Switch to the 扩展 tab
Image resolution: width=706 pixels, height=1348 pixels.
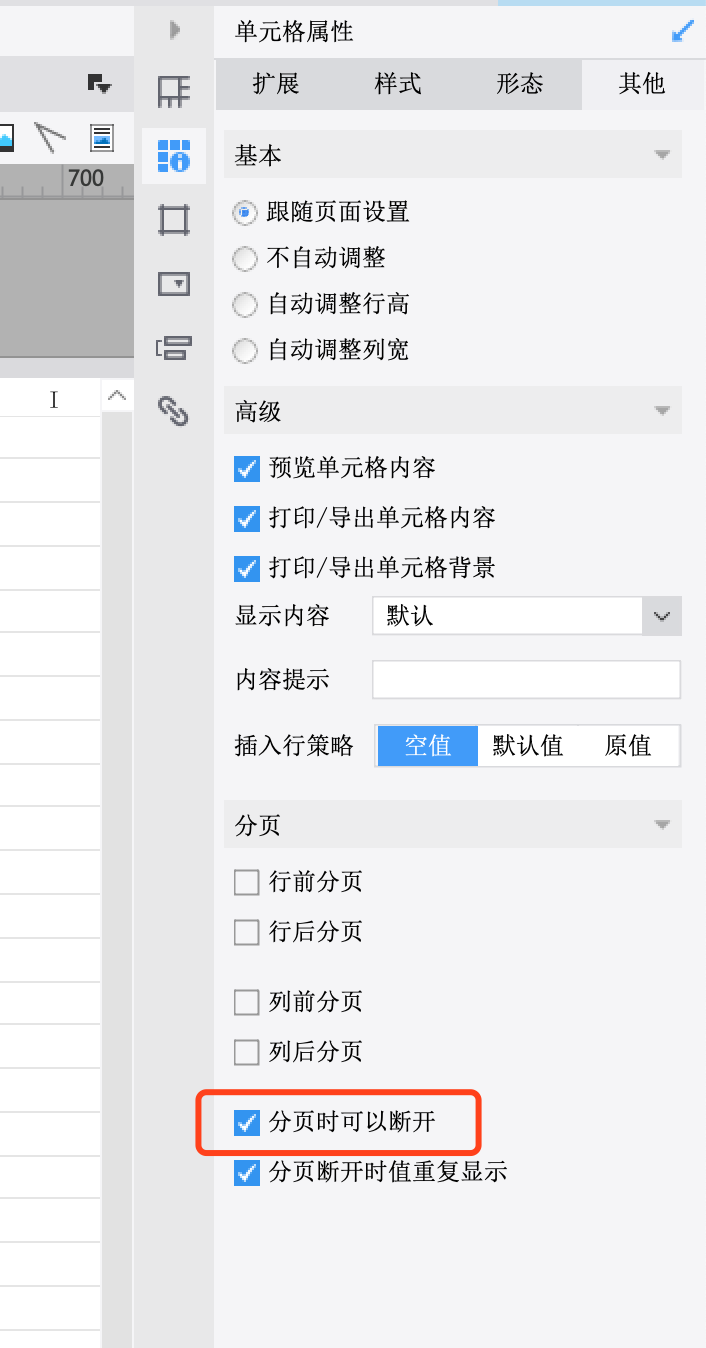276,84
